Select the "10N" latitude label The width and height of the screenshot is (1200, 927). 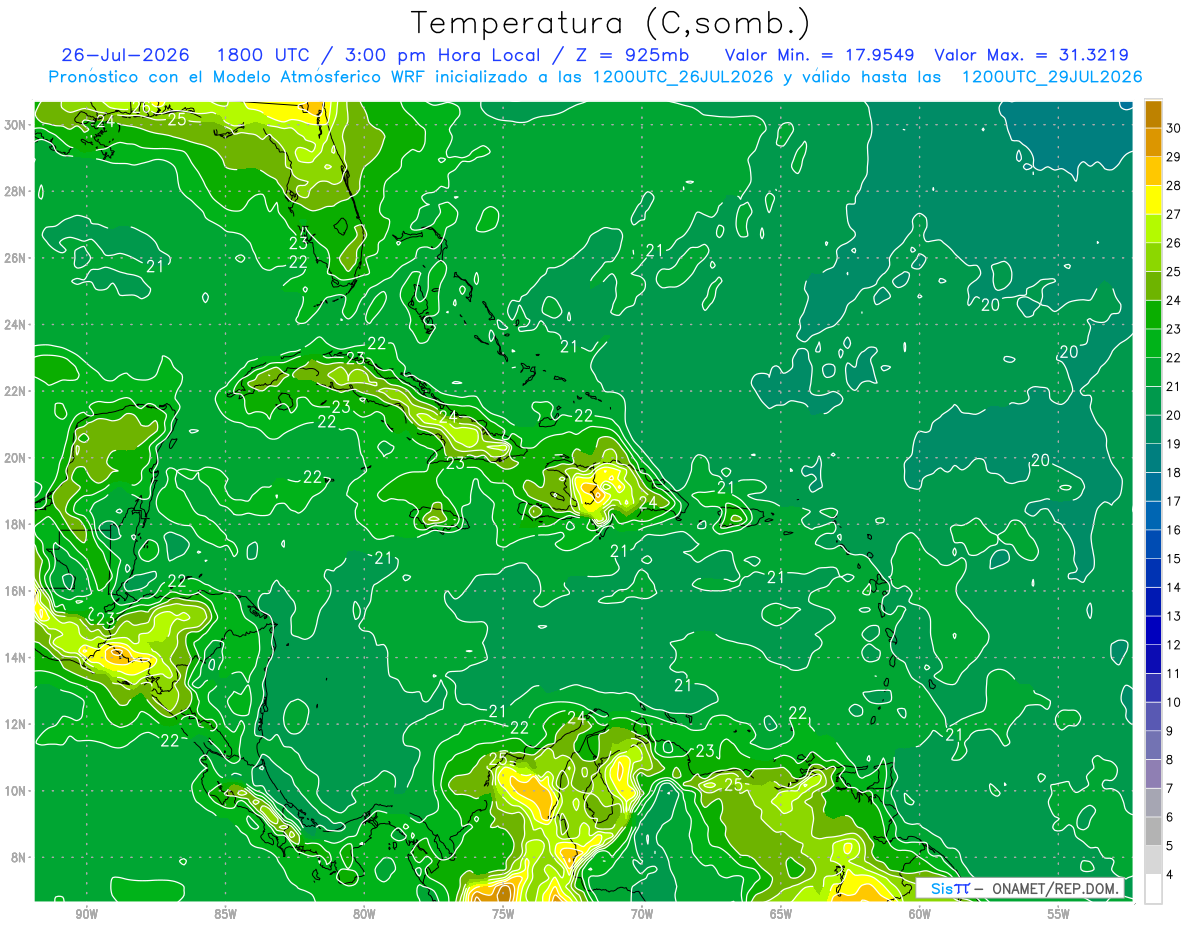click(x=17, y=790)
